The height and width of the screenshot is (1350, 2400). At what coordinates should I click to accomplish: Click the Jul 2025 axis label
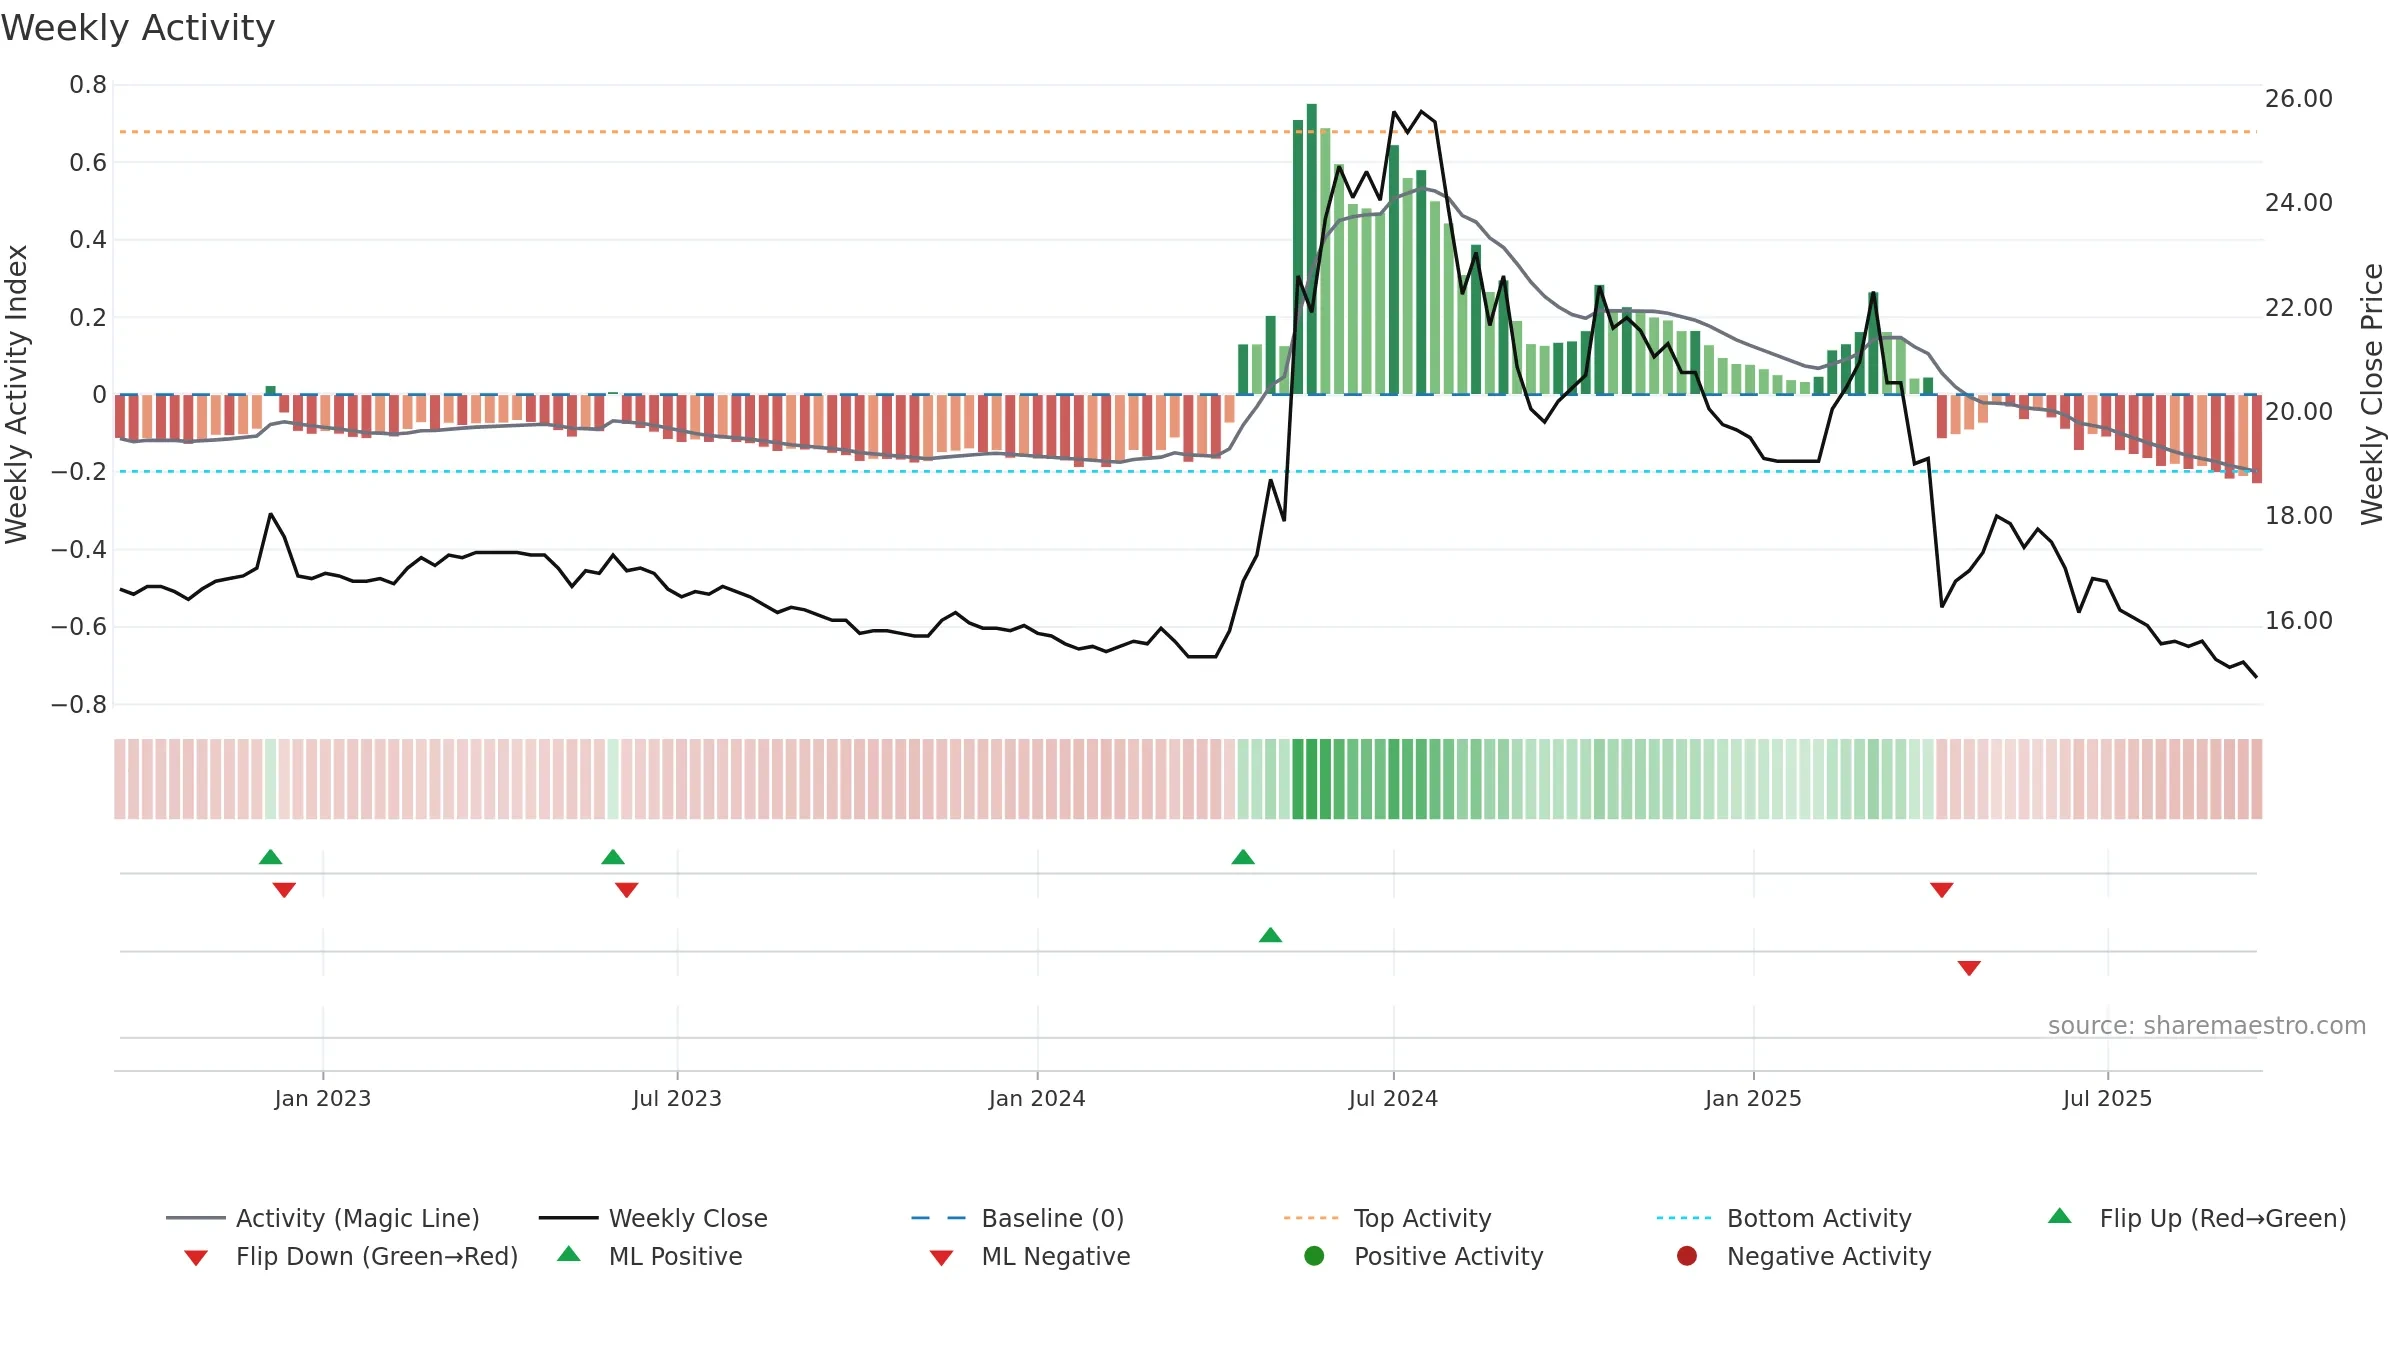pyautogui.click(x=2107, y=1099)
